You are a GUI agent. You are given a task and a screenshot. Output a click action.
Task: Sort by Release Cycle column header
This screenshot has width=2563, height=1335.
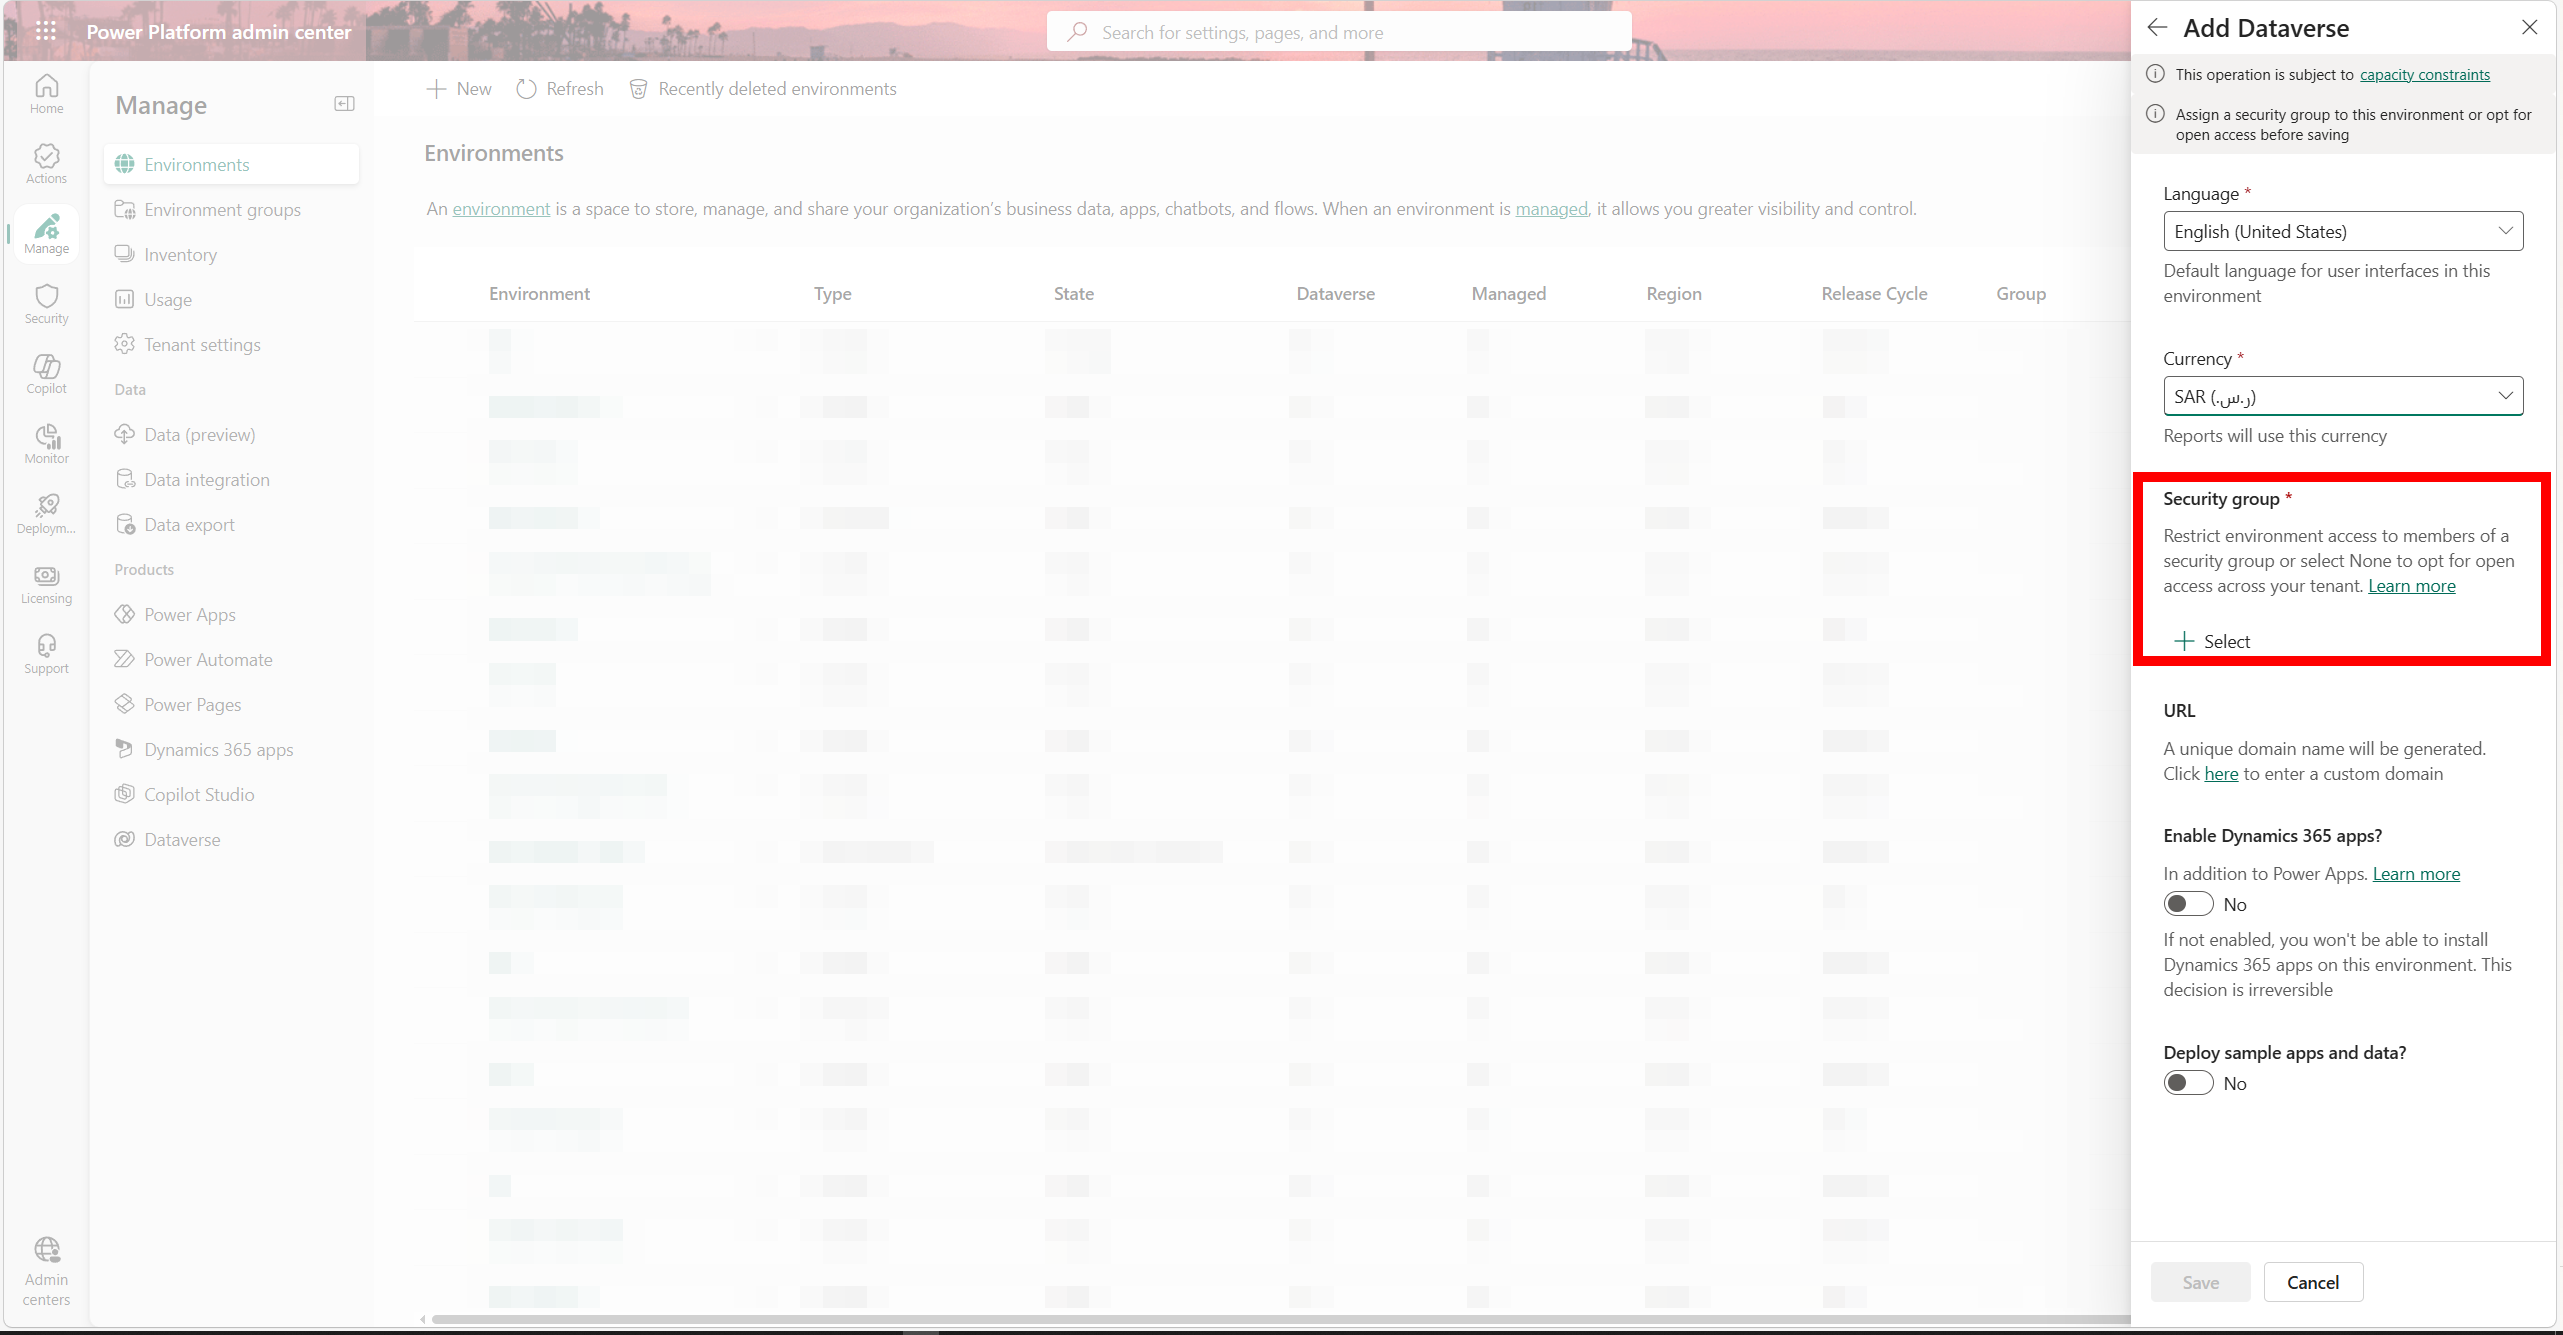coord(1874,294)
